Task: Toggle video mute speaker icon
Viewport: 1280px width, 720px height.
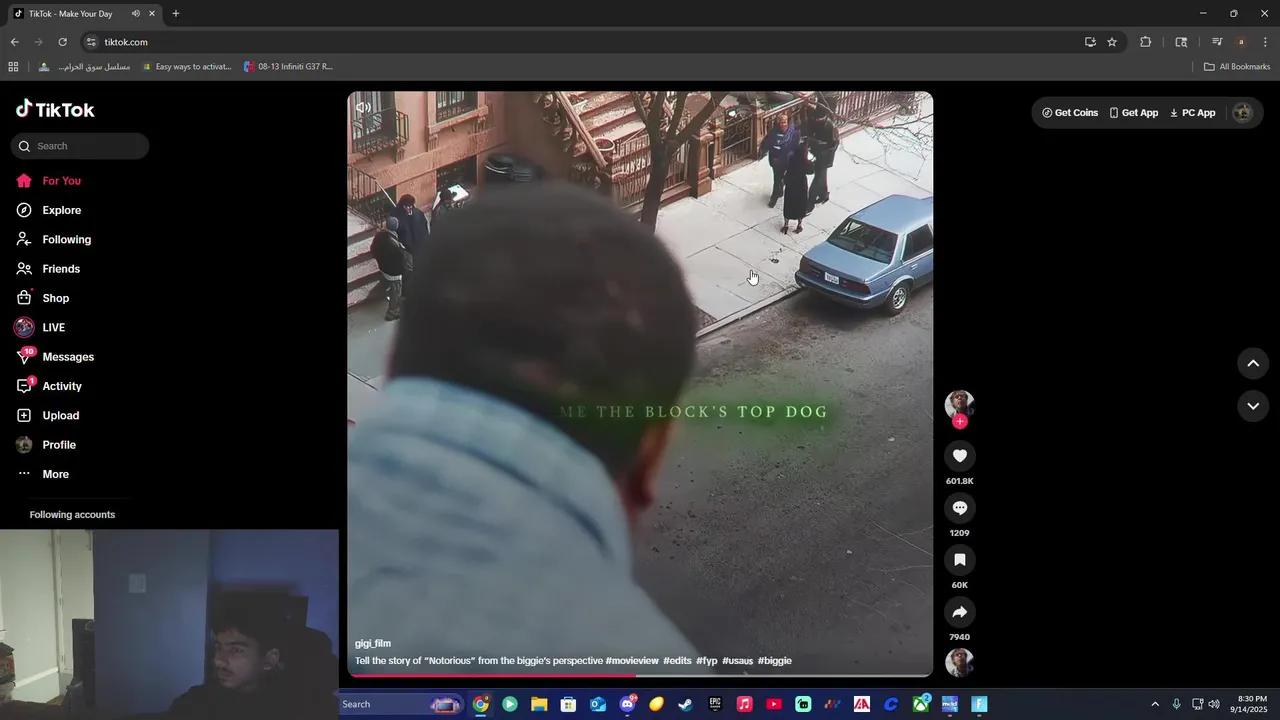Action: pos(364,108)
